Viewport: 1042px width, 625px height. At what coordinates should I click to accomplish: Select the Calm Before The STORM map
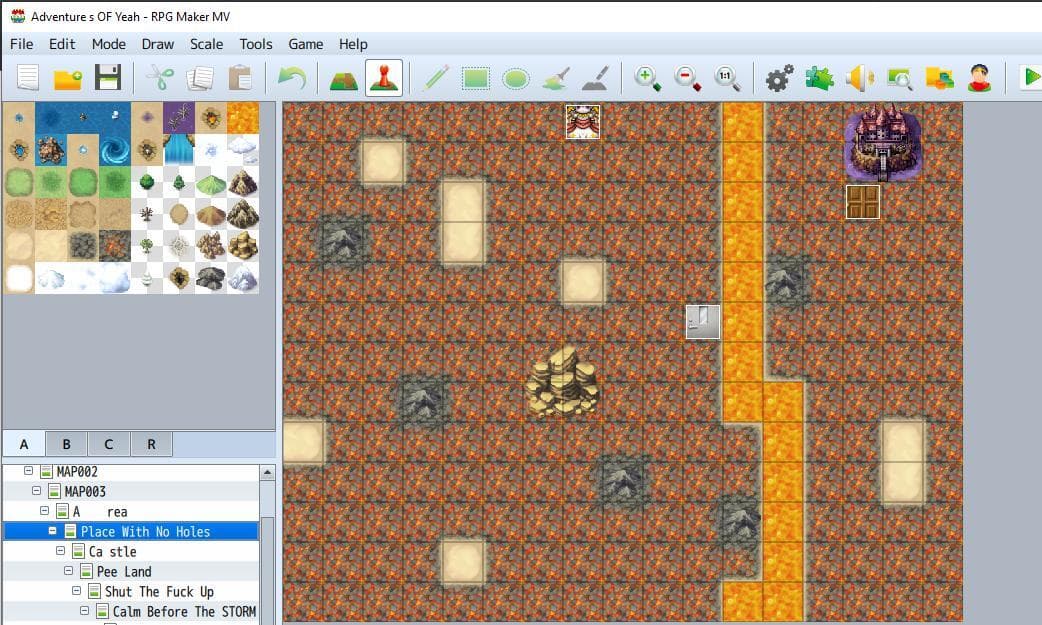(x=184, y=612)
